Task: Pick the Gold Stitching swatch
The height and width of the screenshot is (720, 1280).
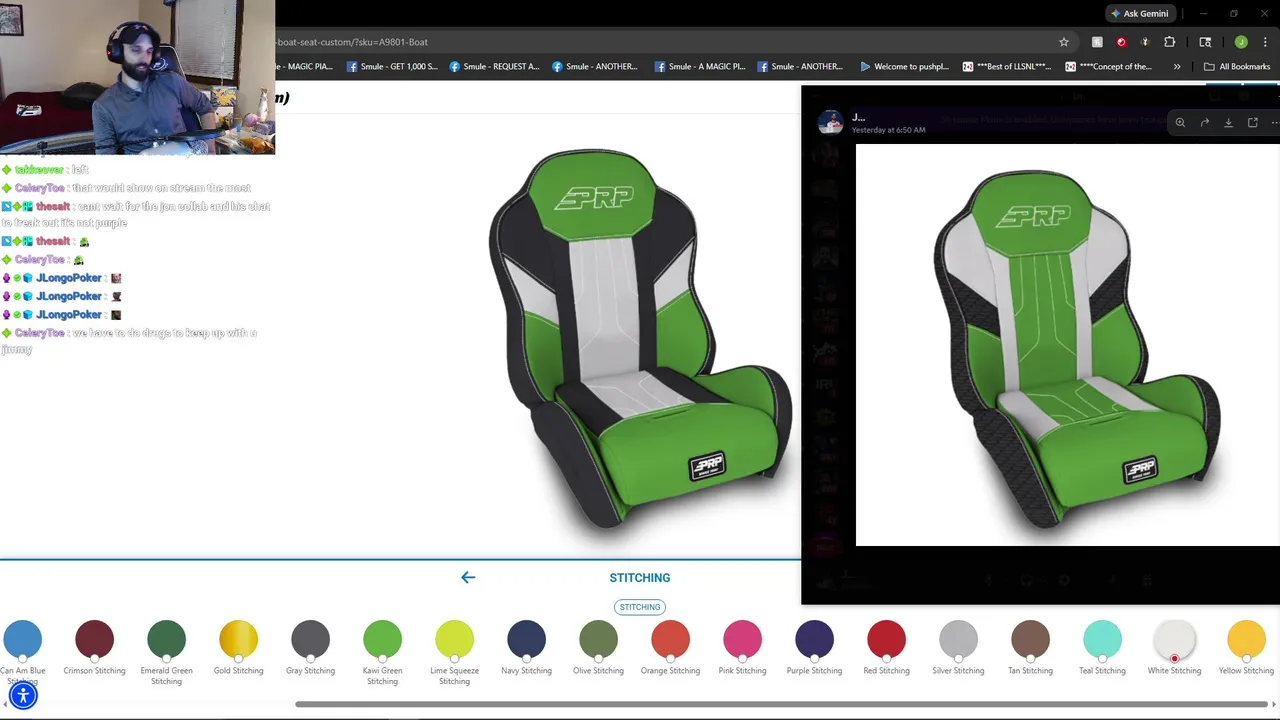Action: coord(238,640)
